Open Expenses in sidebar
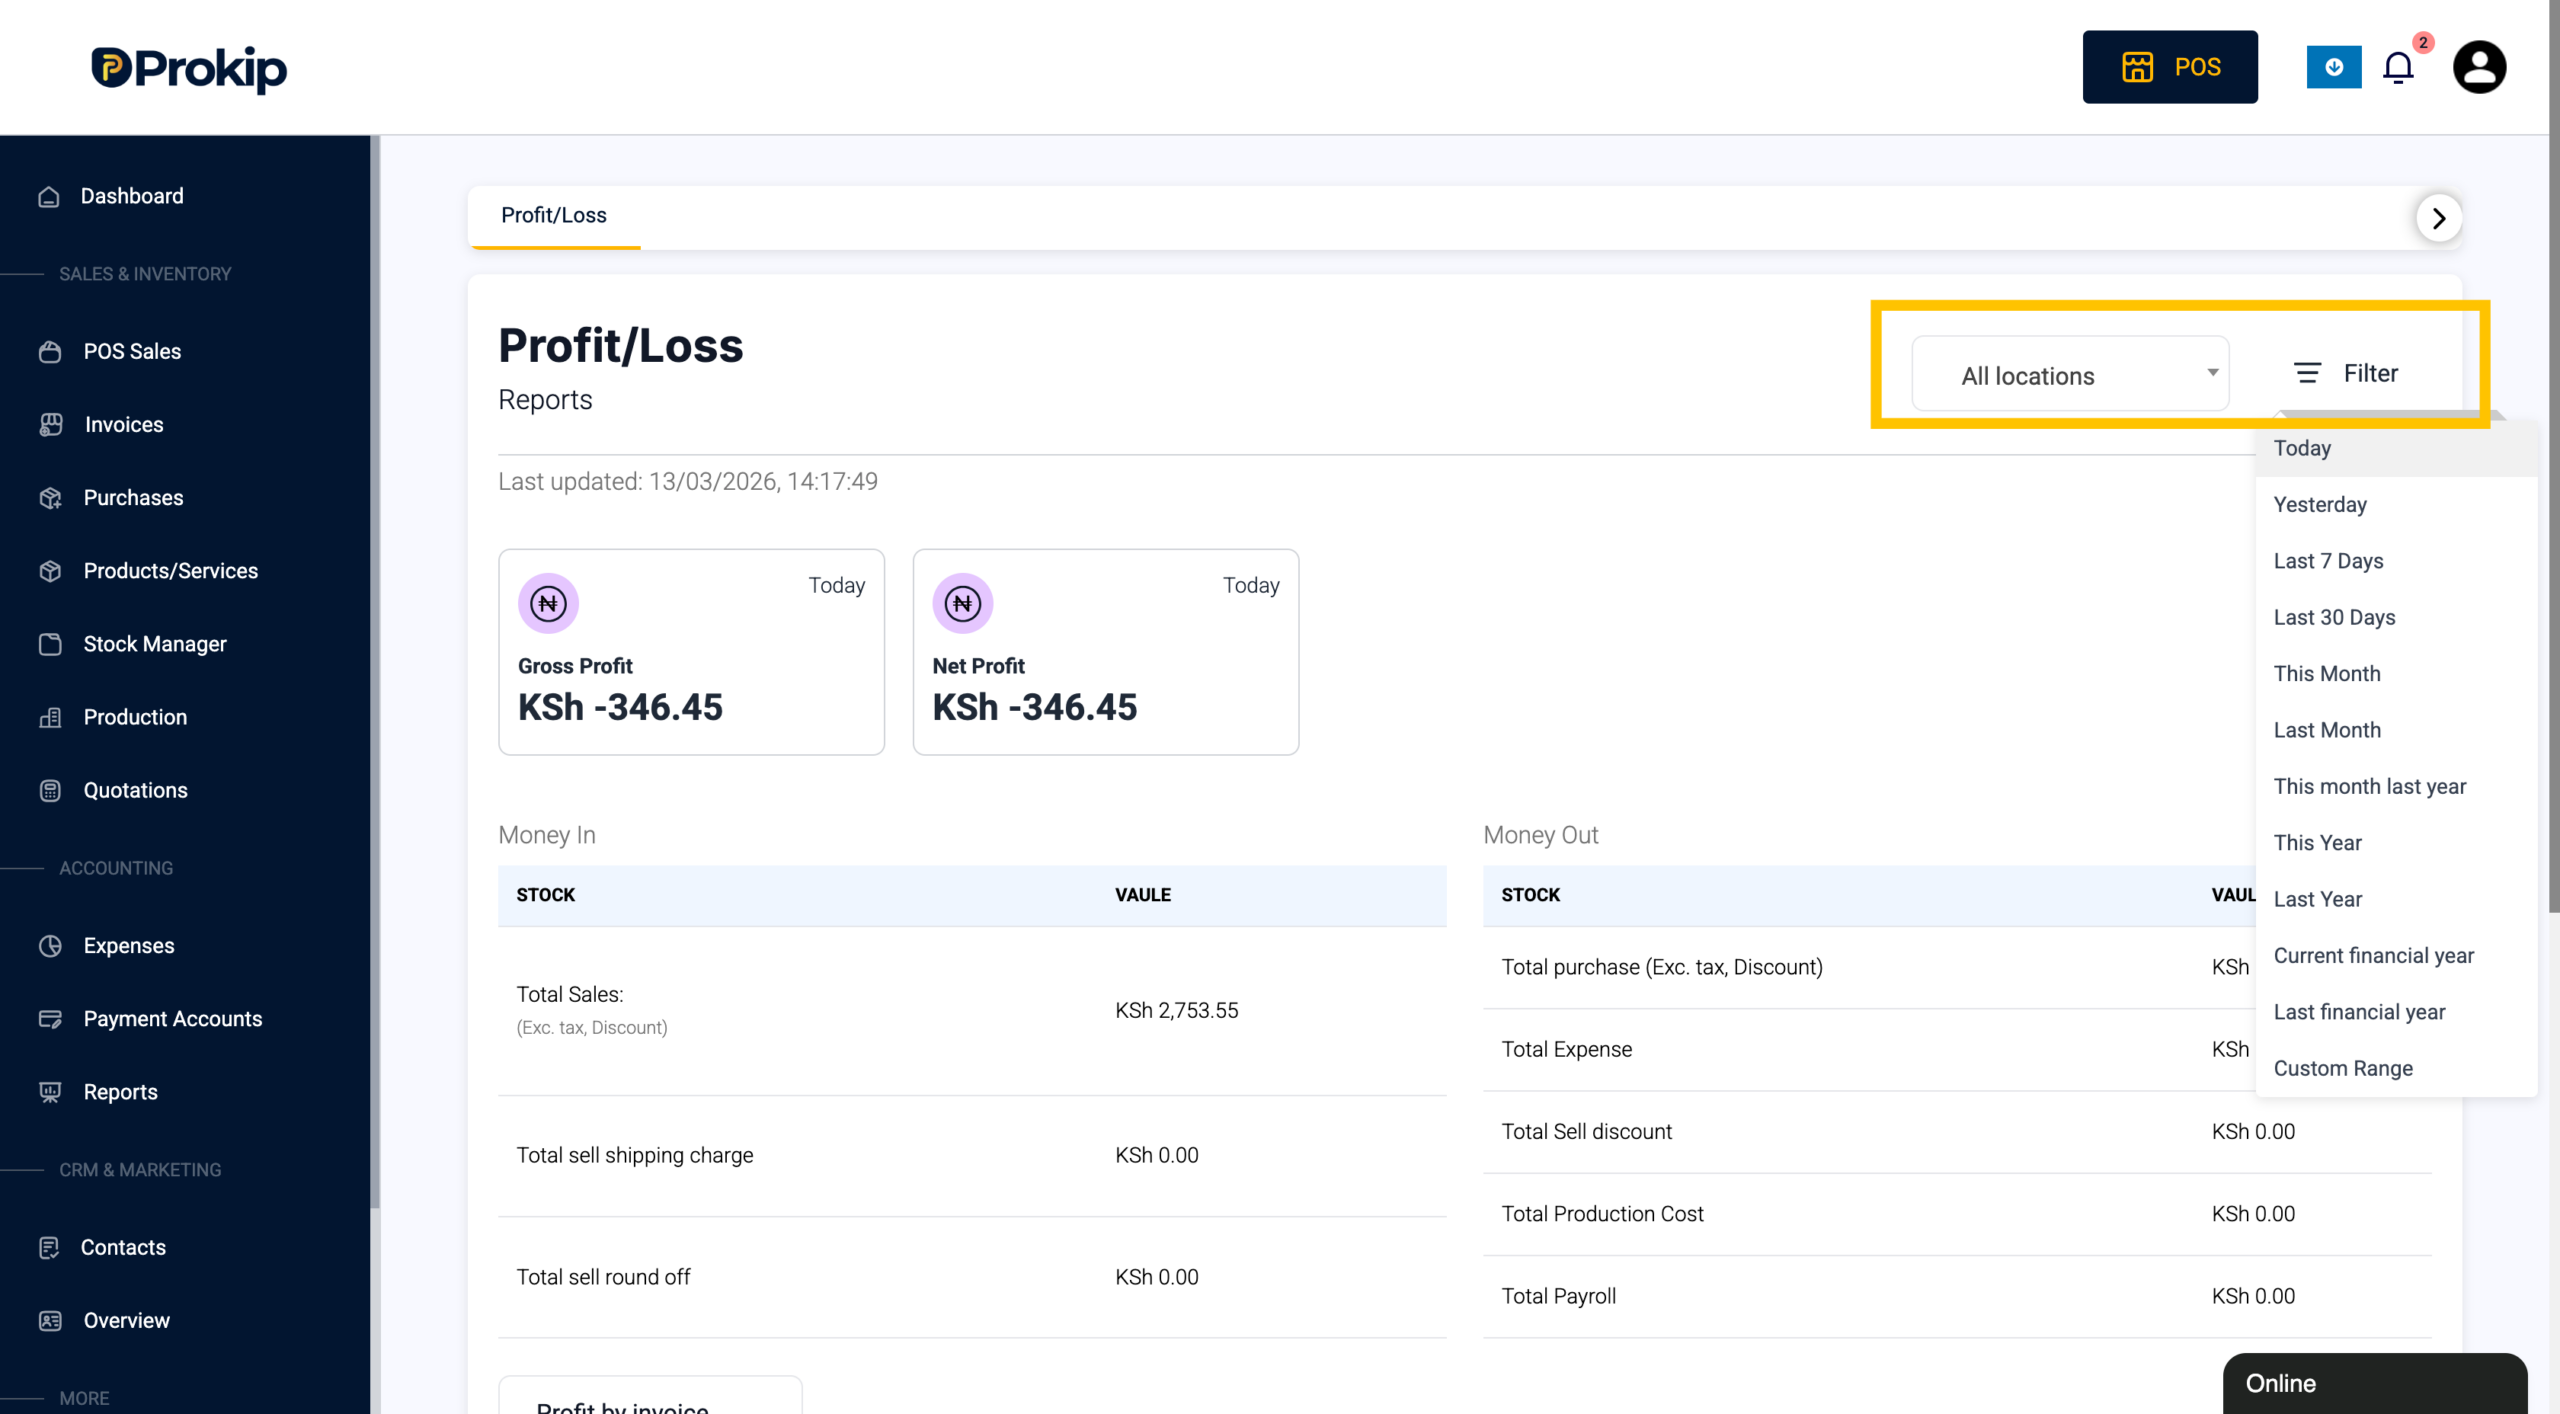Image resolution: width=2560 pixels, height=1414 pixels. (x=129, y=946)
